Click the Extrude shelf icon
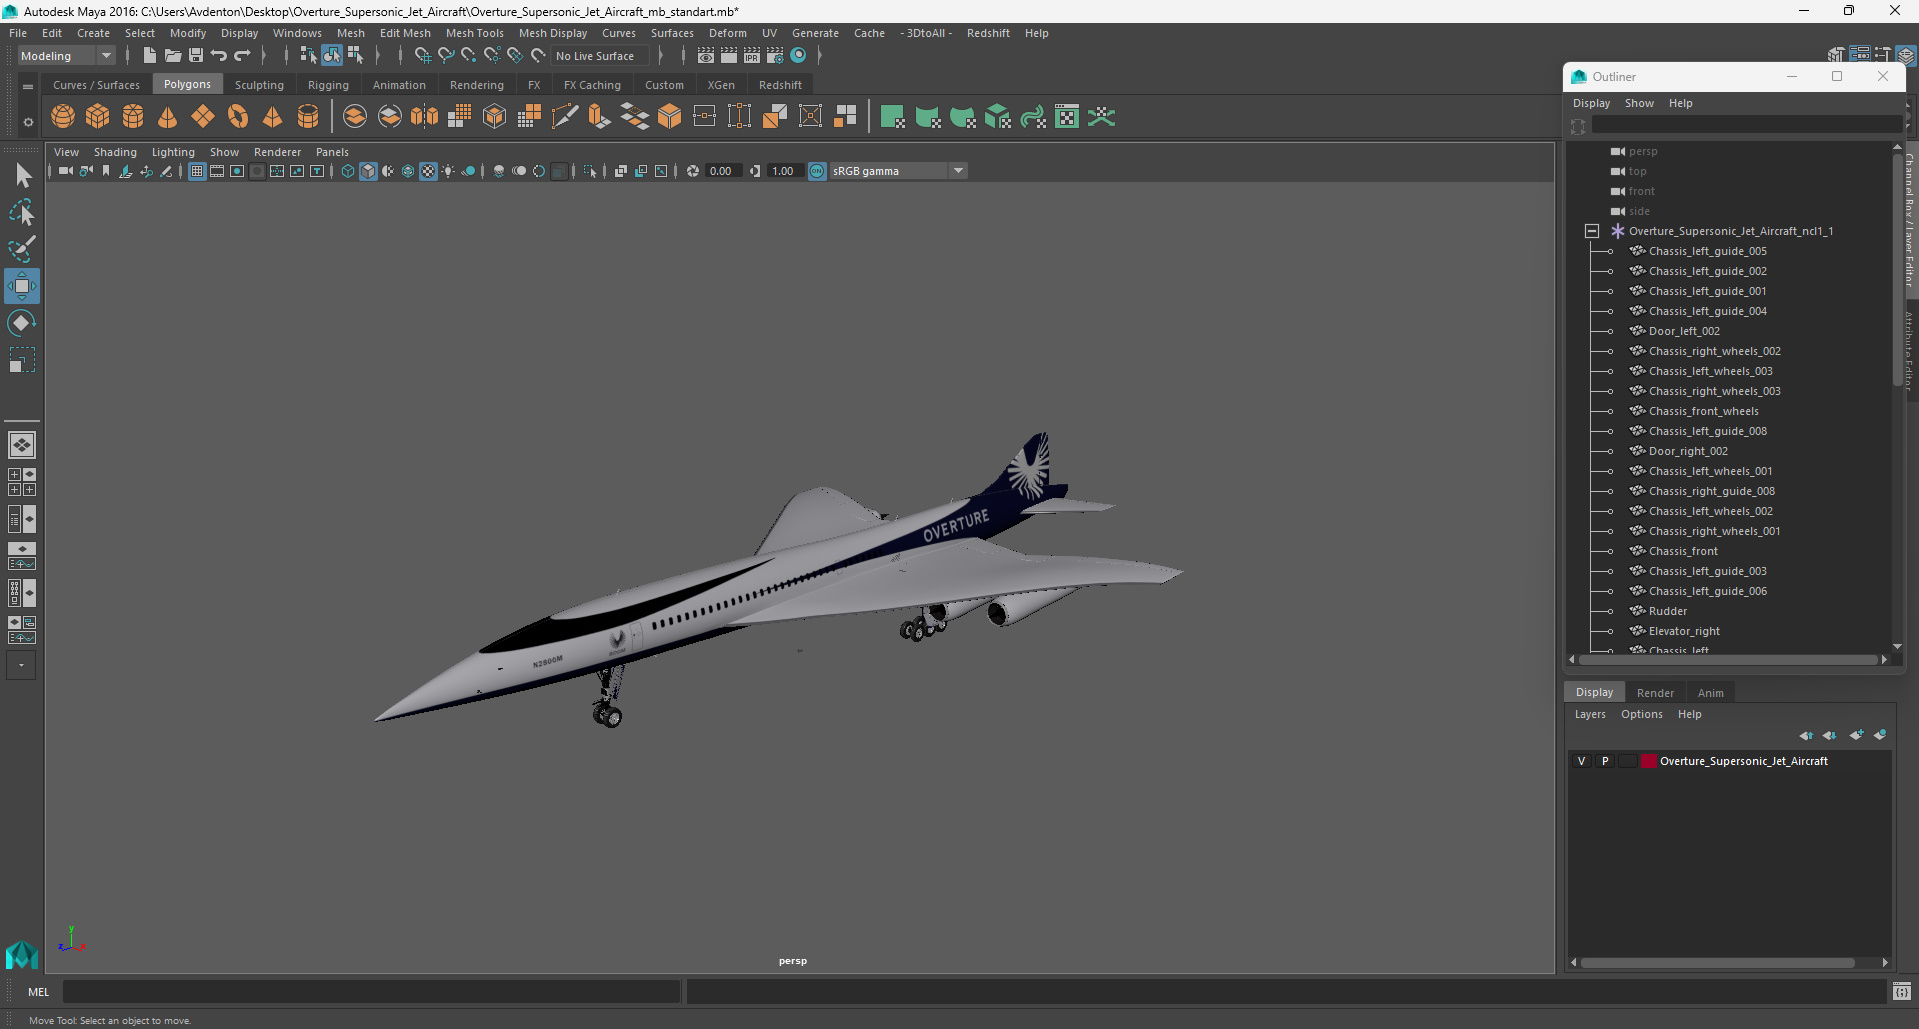 pyautogui.click(x=600, y=117)
